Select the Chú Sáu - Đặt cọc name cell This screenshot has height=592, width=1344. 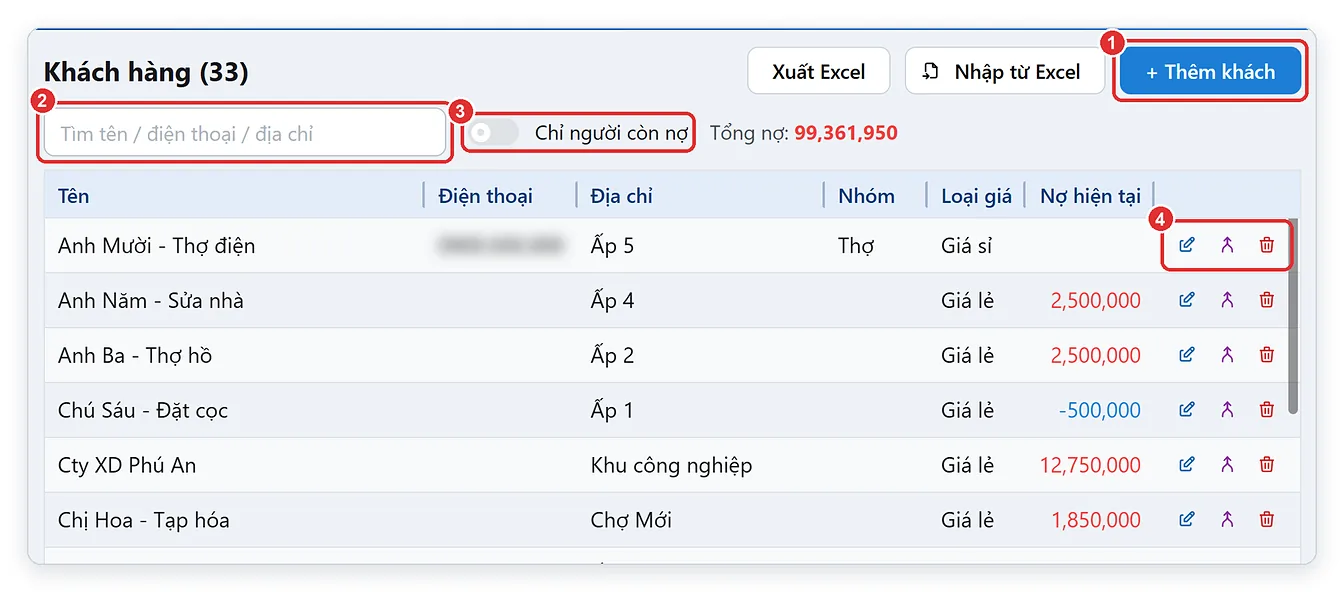tap(143, 411)
